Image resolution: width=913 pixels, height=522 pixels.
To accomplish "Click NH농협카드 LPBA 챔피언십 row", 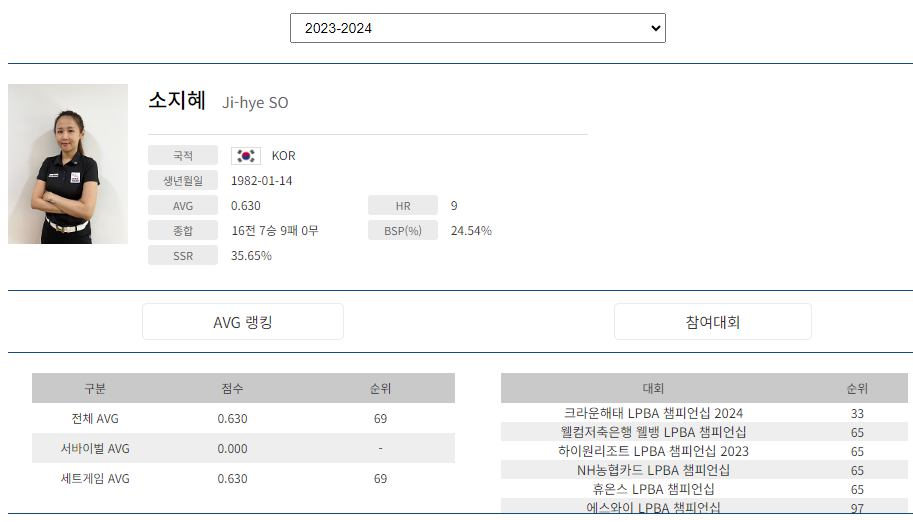I will 704,470.
